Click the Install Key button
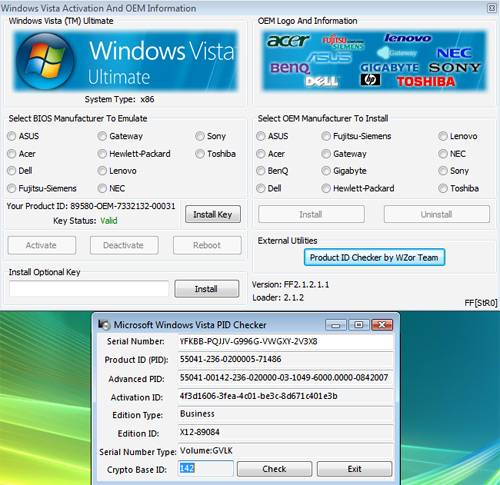500x485 pixels. click(x=213, y=214)
